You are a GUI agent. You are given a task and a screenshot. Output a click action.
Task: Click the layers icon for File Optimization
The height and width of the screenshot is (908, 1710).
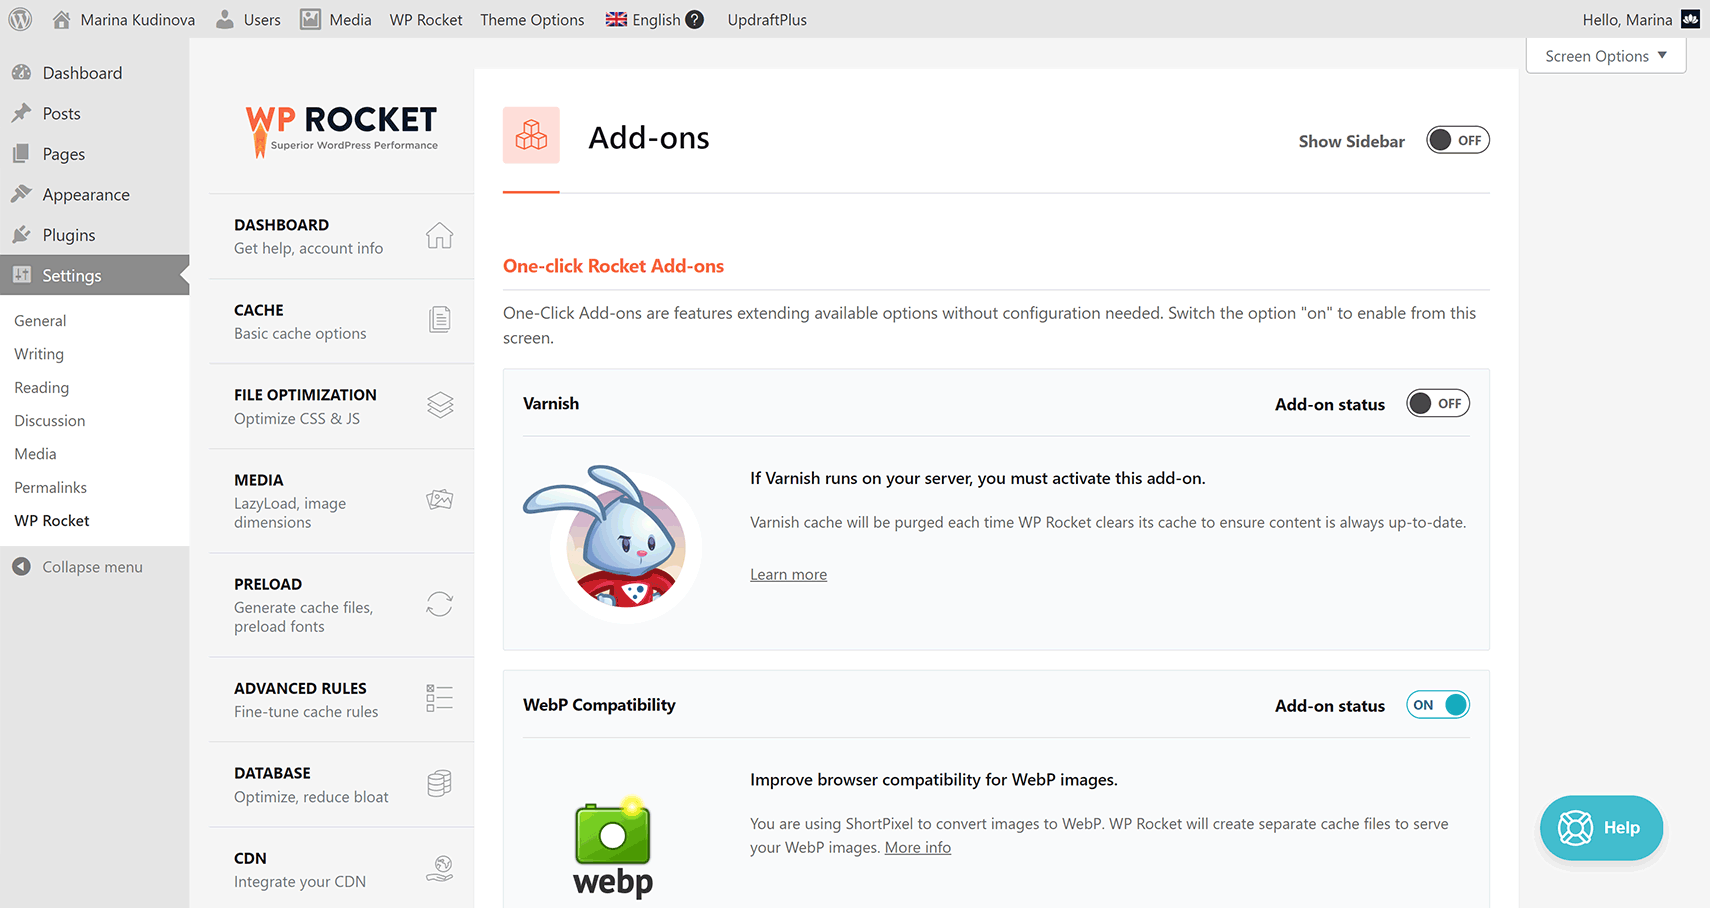point(440,405)
